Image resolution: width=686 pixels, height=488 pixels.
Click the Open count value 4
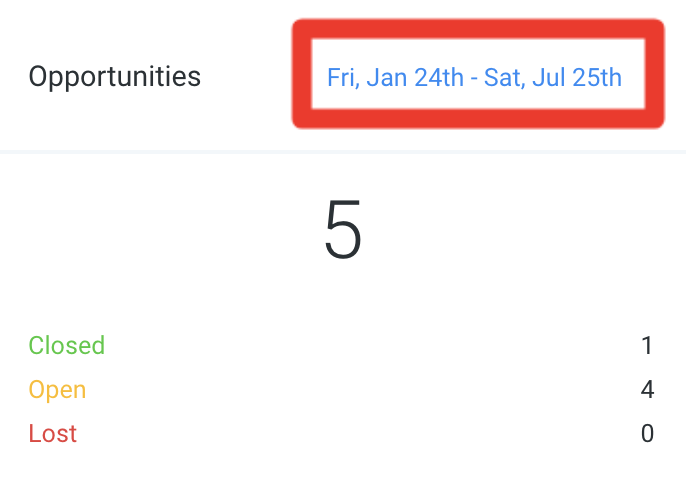[x=648, y=389]
